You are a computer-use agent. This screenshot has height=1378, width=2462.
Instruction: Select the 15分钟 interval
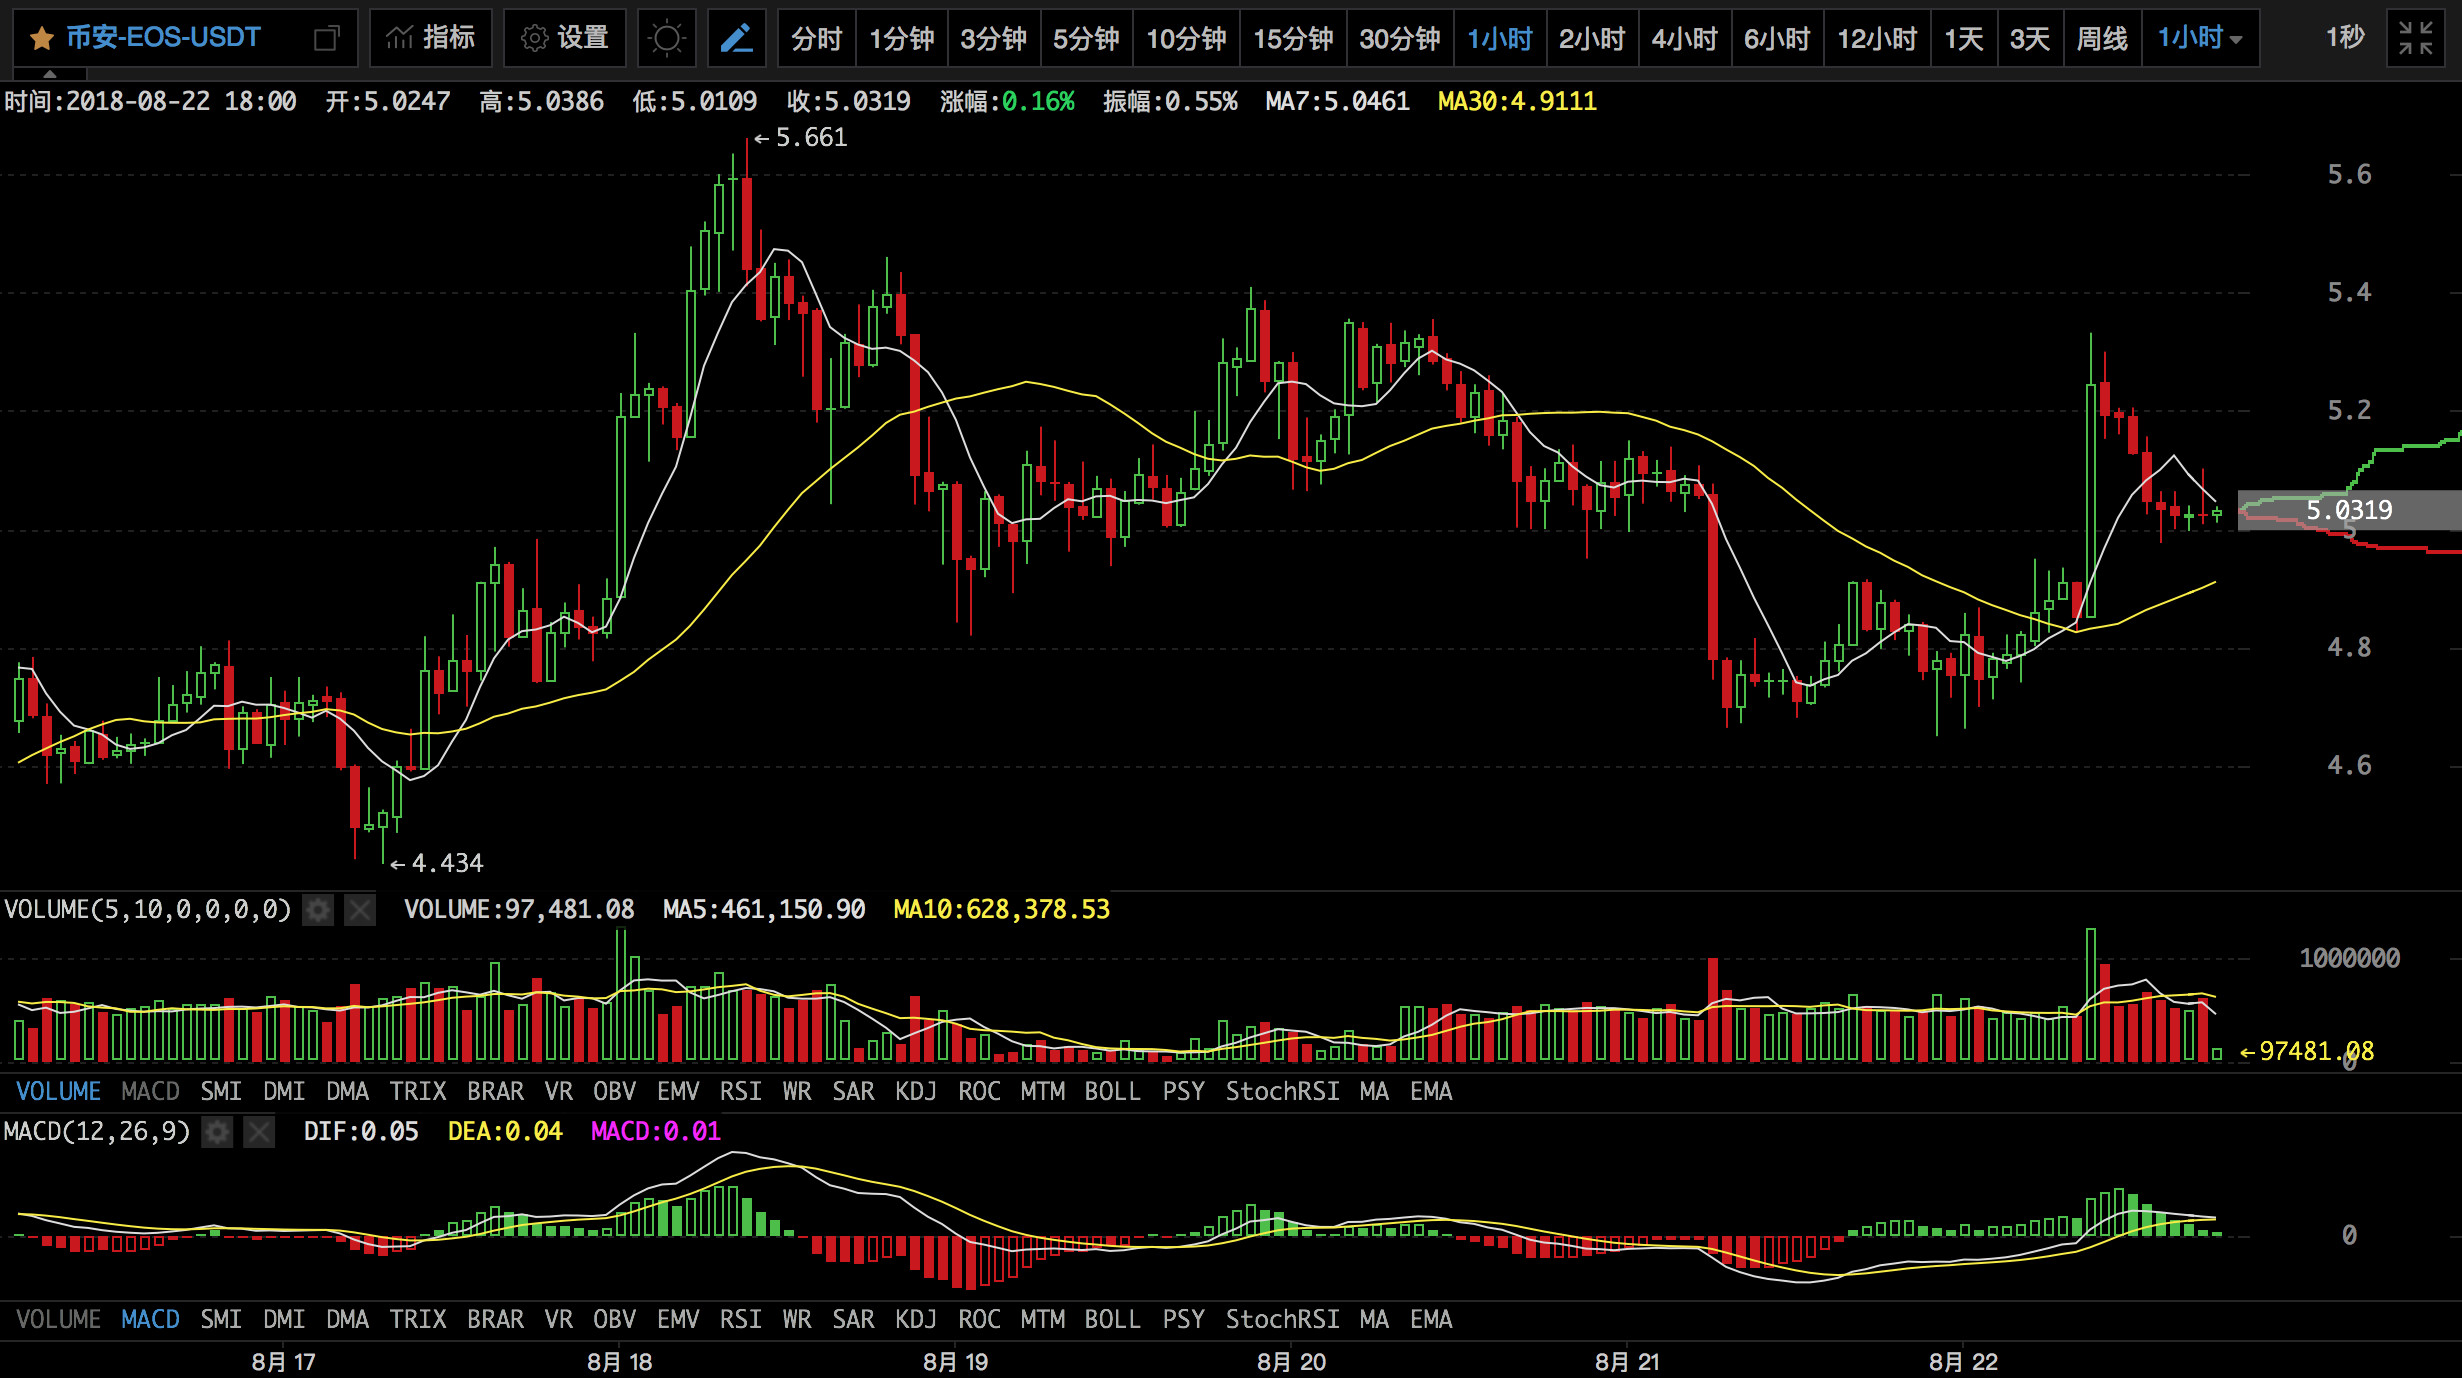pos(1293,39)
